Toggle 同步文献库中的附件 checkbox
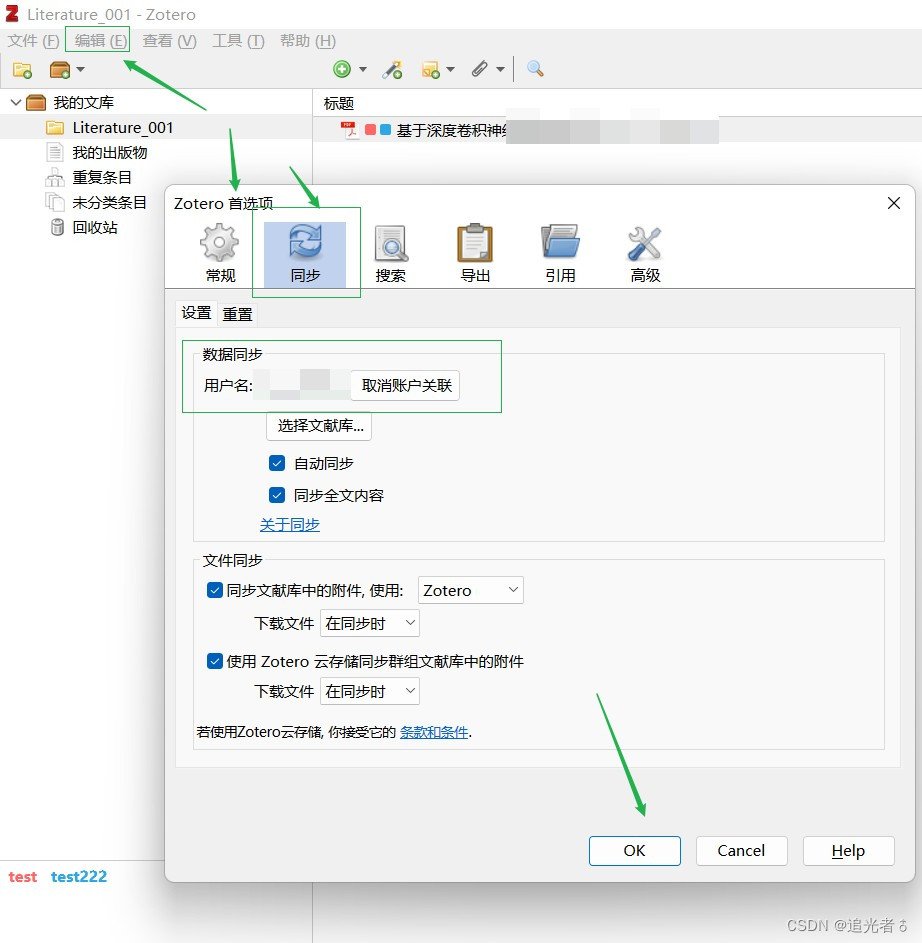This screenshot has width=922, height=943. click(x=214, y=590)
